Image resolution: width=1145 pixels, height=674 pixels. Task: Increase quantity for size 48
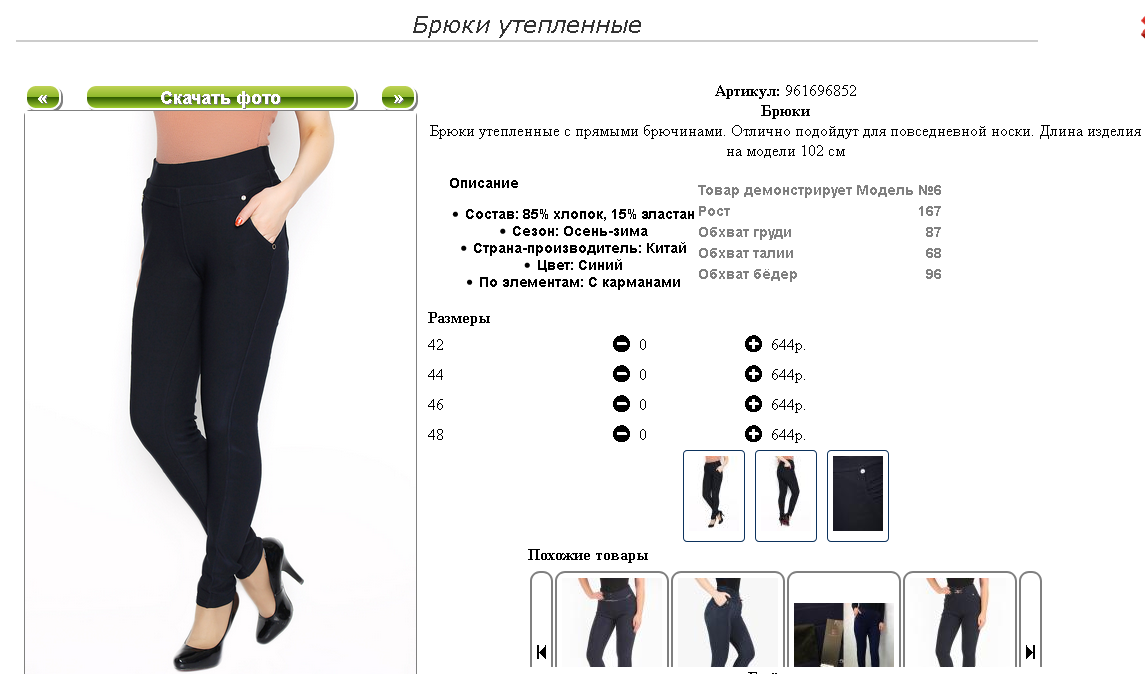tap(753, 434)
